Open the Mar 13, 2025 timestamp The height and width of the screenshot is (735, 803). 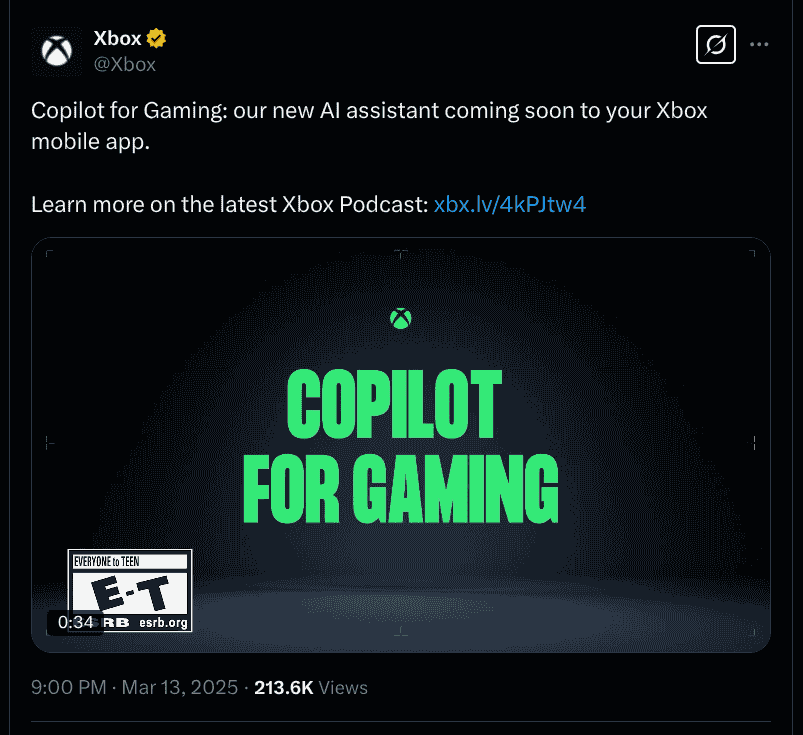pos(179,687)
